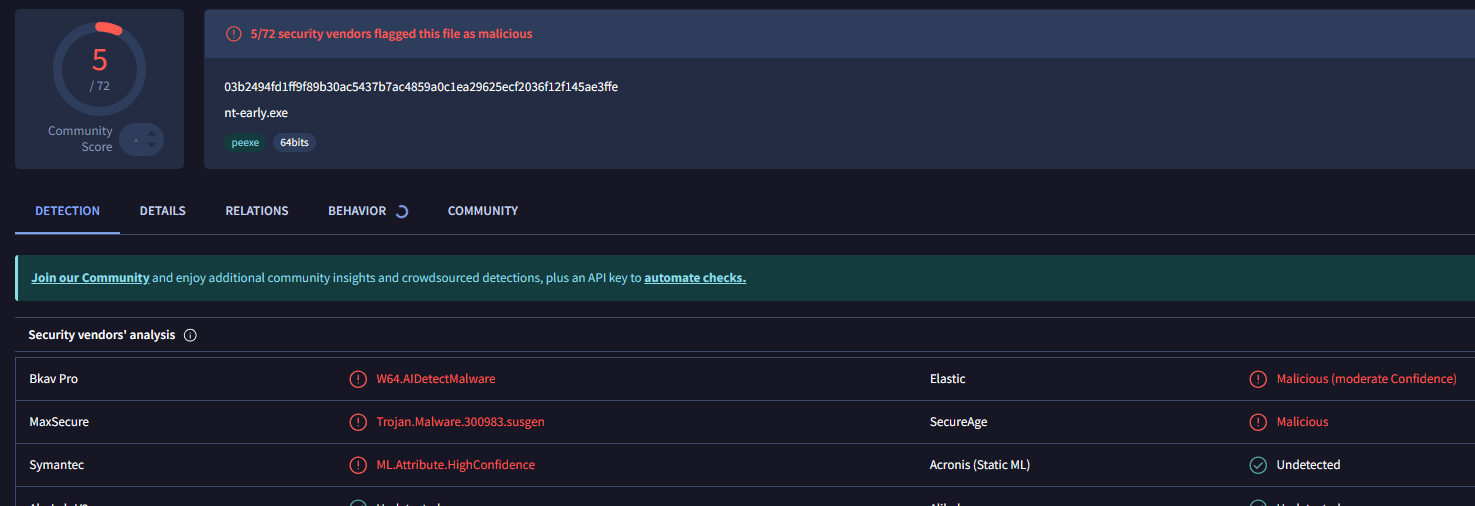Click the automate checks link

[x=694, y=278]
